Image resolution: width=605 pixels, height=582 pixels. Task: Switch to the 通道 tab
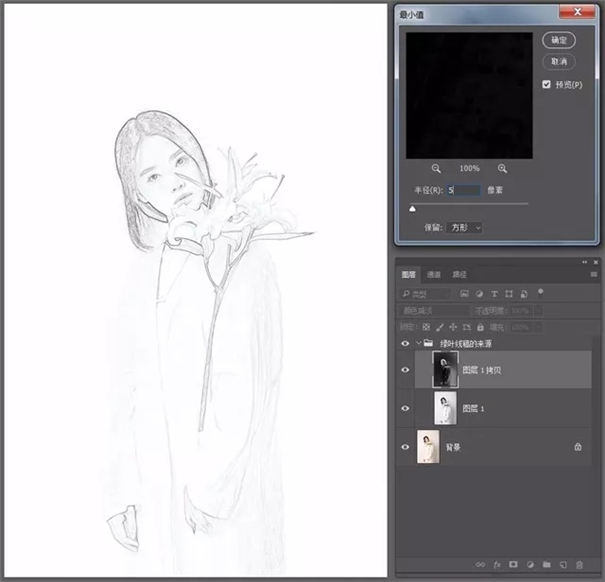point(433,274)
